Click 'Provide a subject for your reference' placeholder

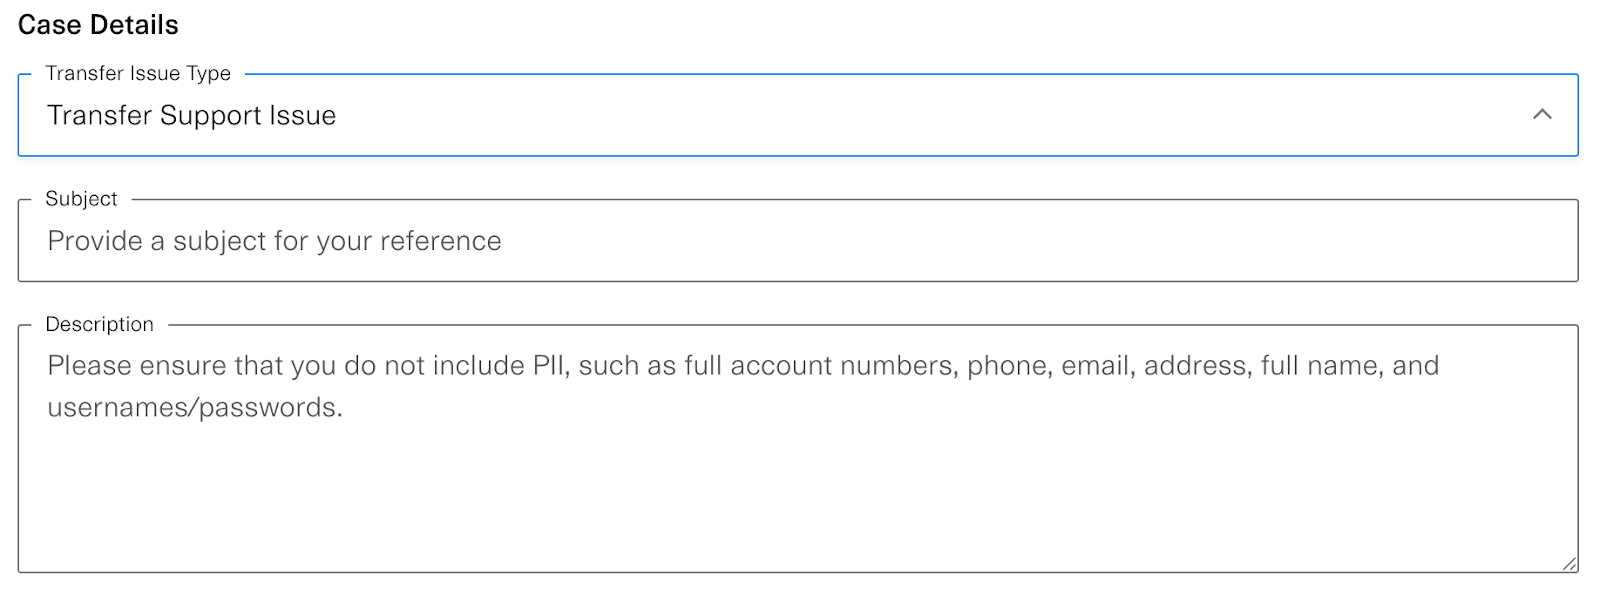click(274, 241)
